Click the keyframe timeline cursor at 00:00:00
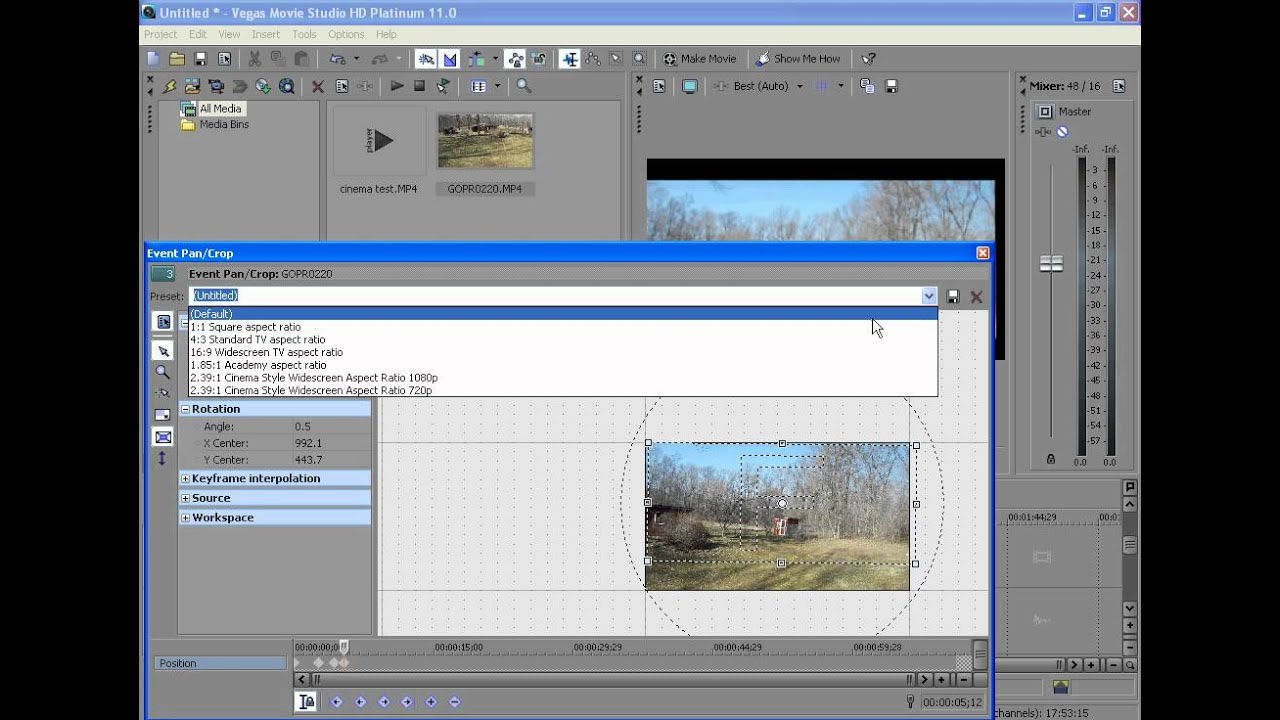The height and width of the screenshot is (720, 1280). coord(343,647)
